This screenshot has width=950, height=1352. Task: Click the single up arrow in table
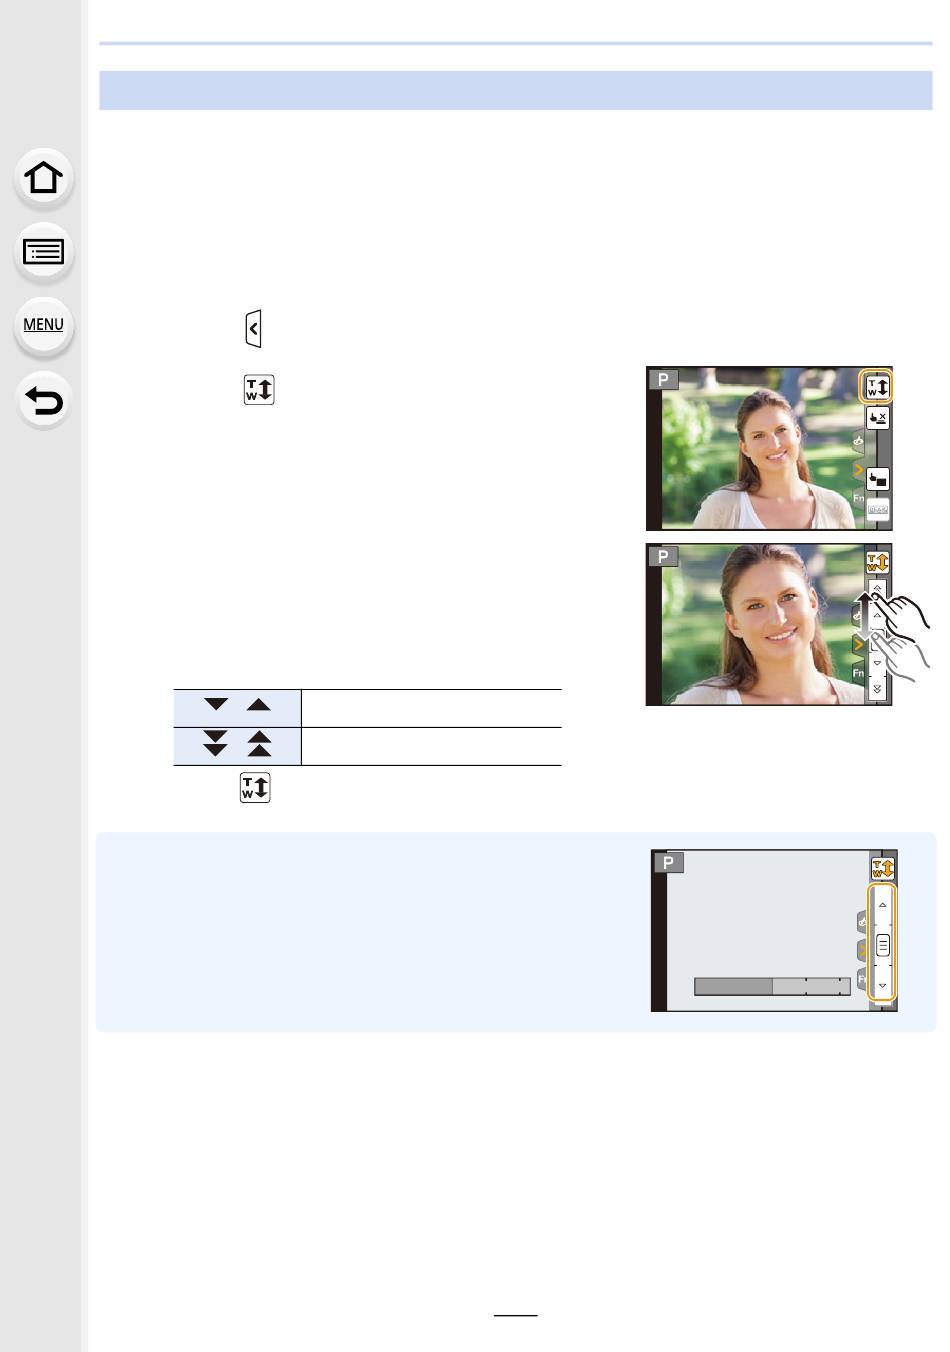point(259,705)
